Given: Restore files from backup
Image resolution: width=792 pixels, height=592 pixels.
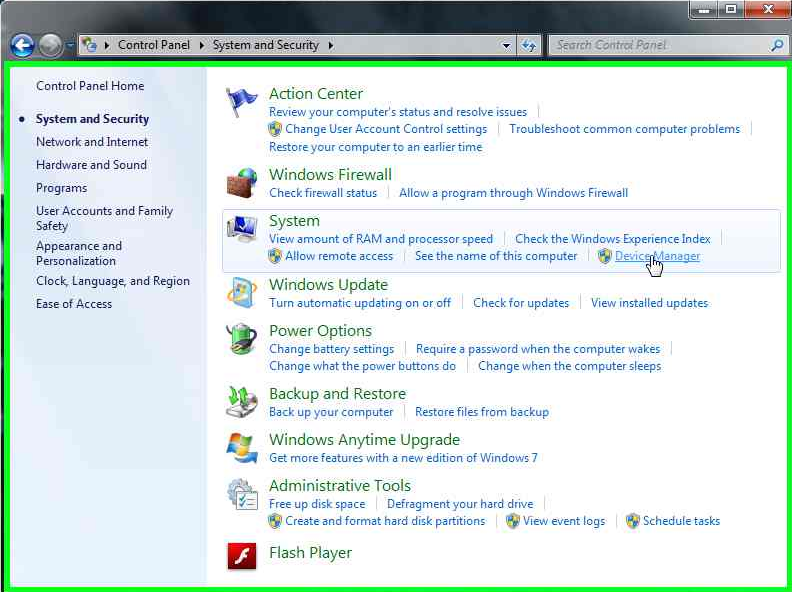Looking at the screenshot, I should click(x=482, y=412).
